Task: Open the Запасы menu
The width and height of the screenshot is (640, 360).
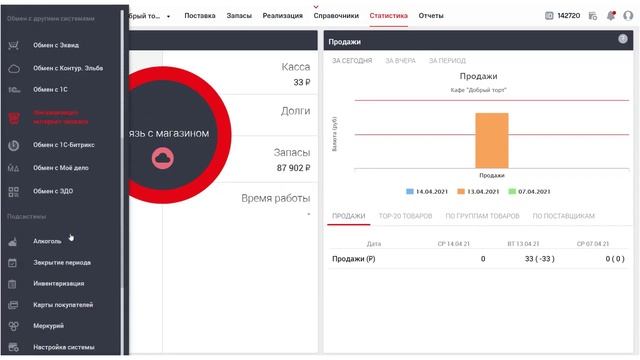Action: pos(239,16)
